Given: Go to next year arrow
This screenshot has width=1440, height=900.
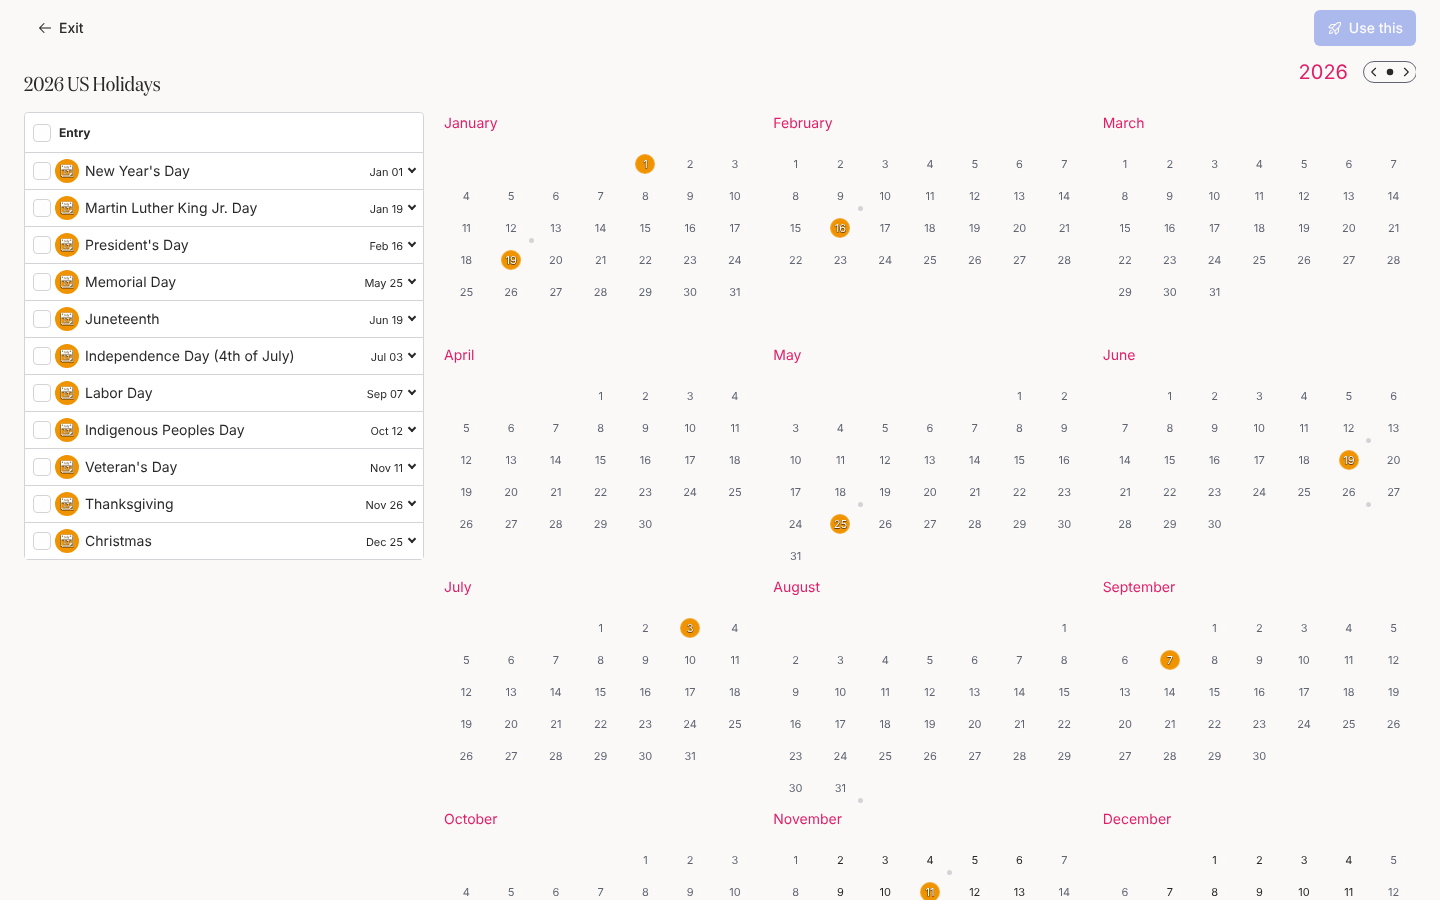Looking at the screenshot, I should pos(1406,72).
